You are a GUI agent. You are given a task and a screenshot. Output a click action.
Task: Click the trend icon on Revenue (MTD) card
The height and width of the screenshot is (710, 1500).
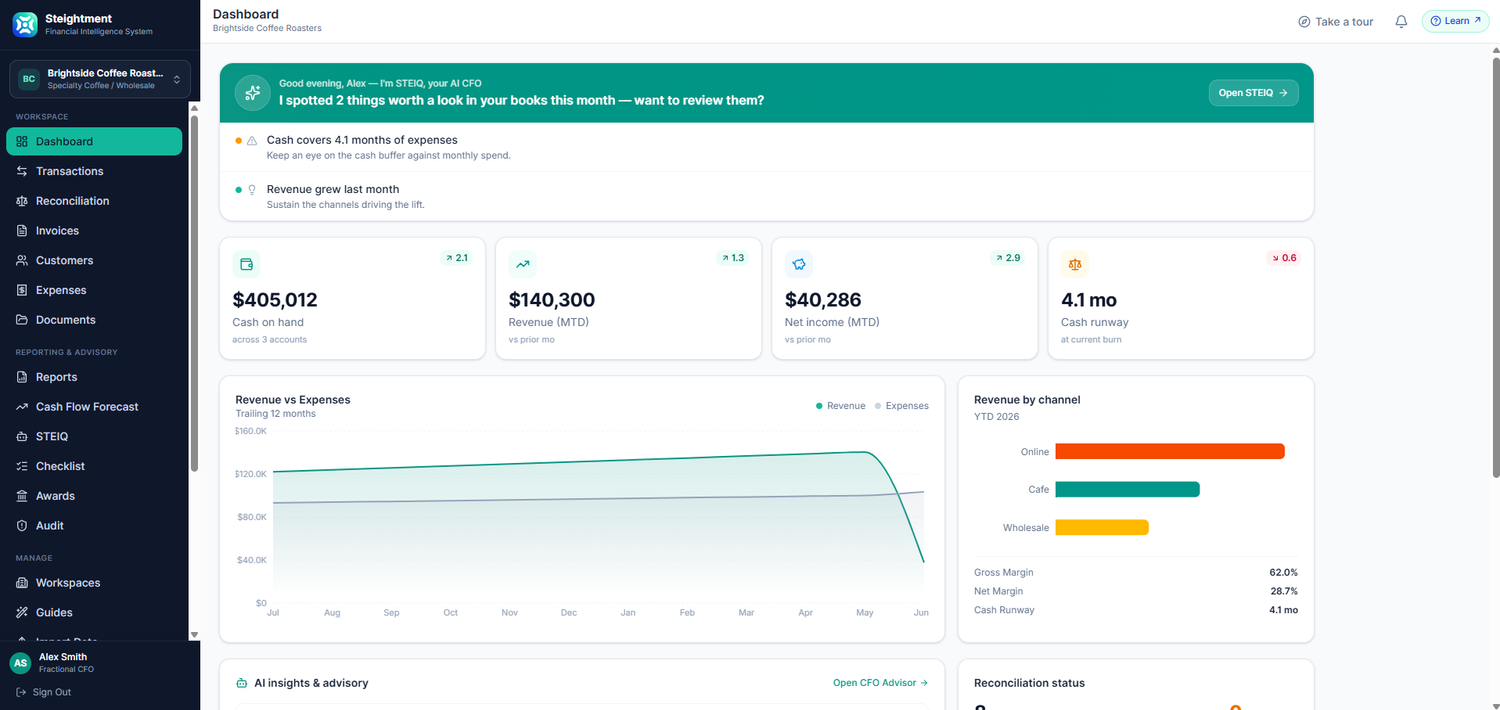[522, 264]
